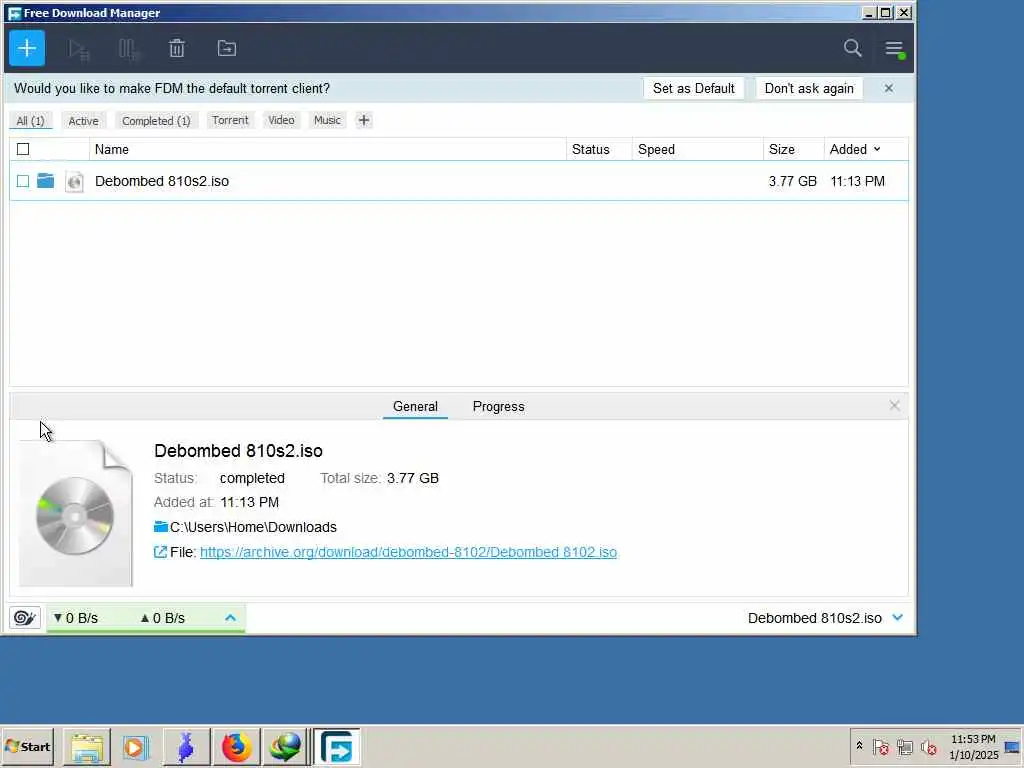The image size is (1024, 768).
Task: Close the details panel
Action: coord(895,406)
